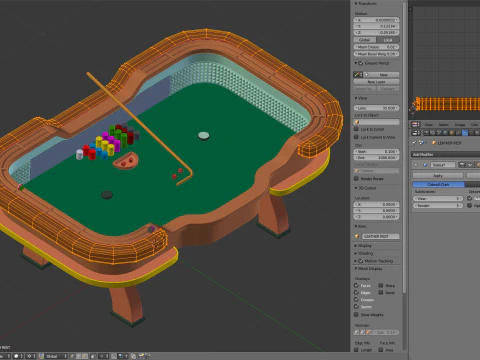The image size is (480, 360).
Task: Switch to the World properties tab icon
Action: coord(445,133)
